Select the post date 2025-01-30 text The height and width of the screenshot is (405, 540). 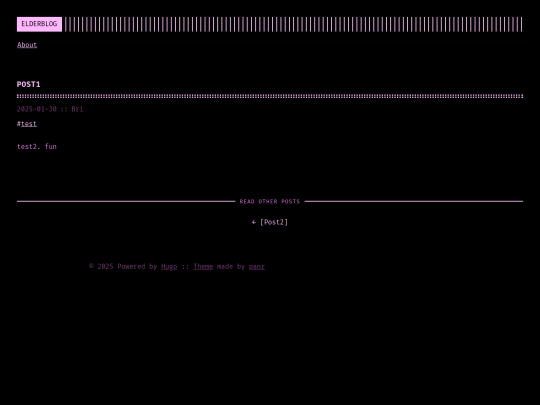[37, 109]
